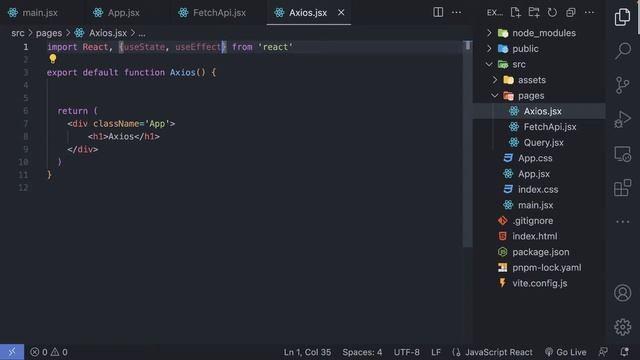Viewport: 640px width, 360px height.
Task: Open the Remote Explorer view
Action: click(622, 154)
